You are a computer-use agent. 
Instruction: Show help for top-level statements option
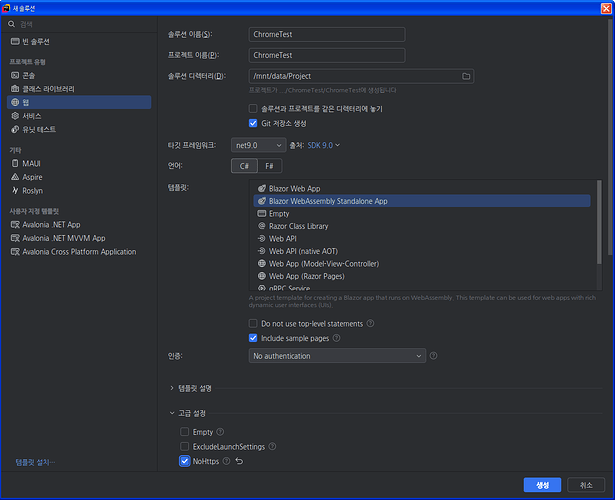370,324
